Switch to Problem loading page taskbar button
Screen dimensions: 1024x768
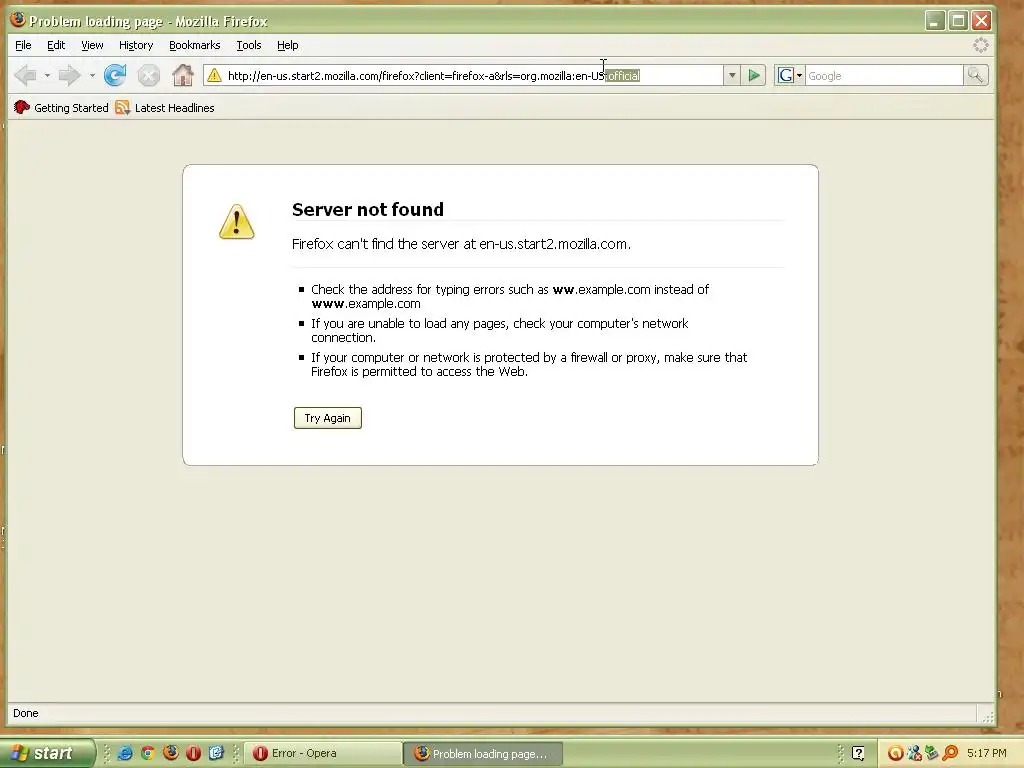pyautogui.click(x=483, y=754)
